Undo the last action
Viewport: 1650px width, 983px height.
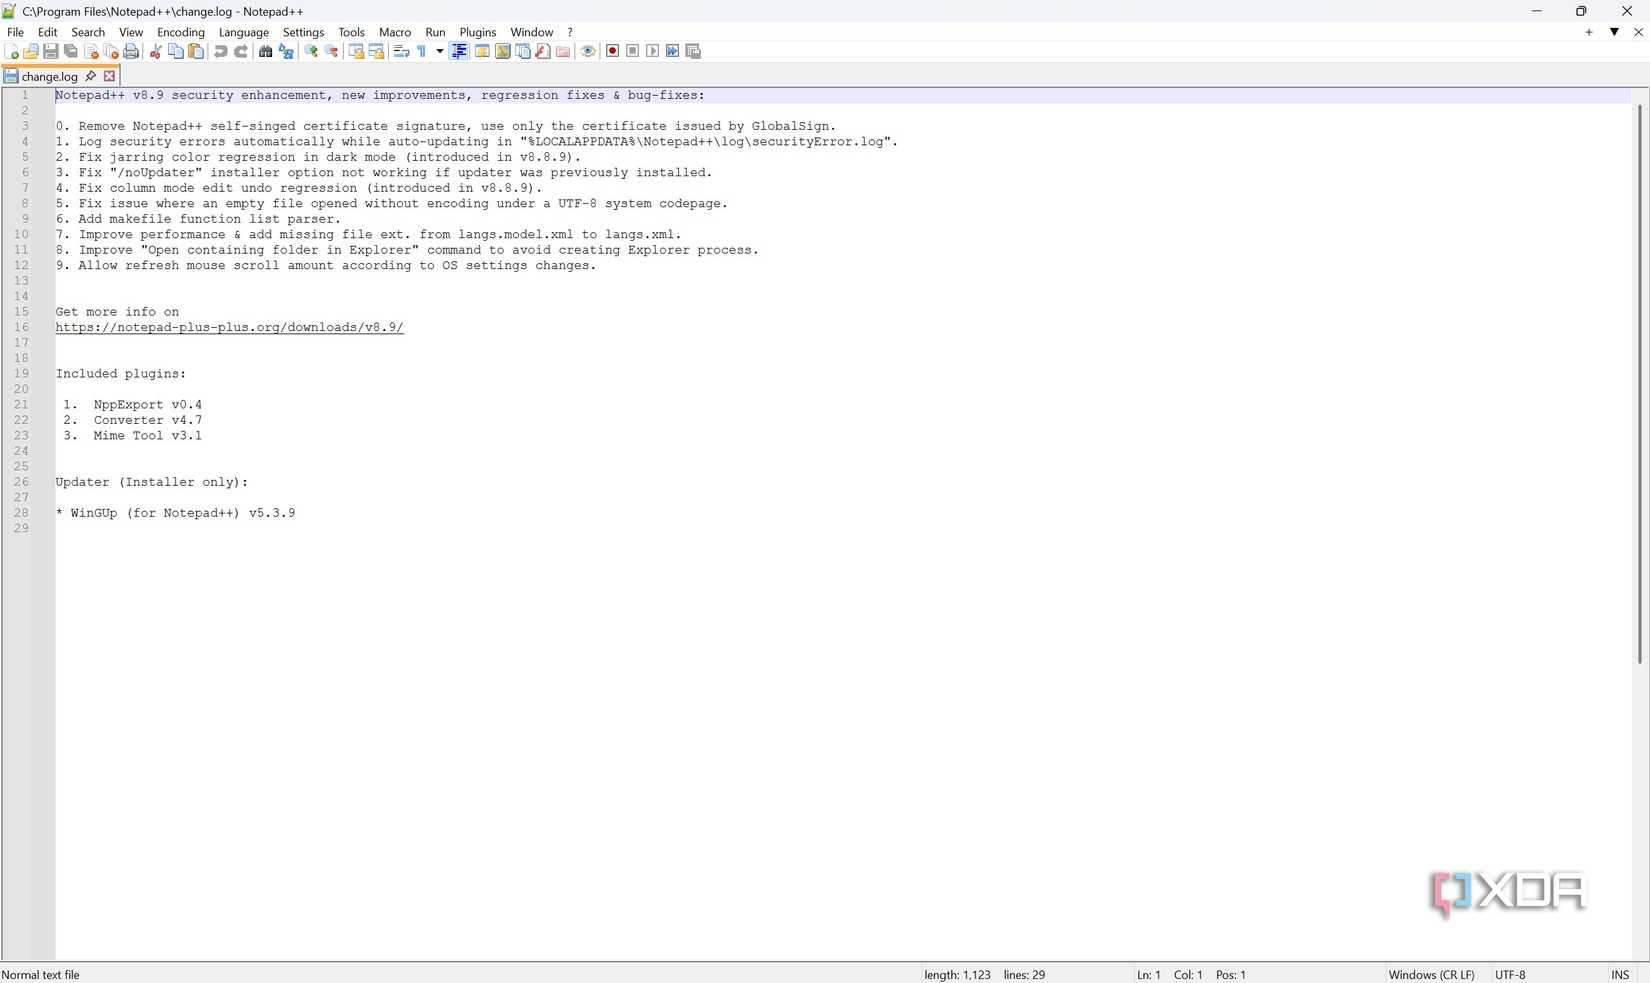pos(221,51)
